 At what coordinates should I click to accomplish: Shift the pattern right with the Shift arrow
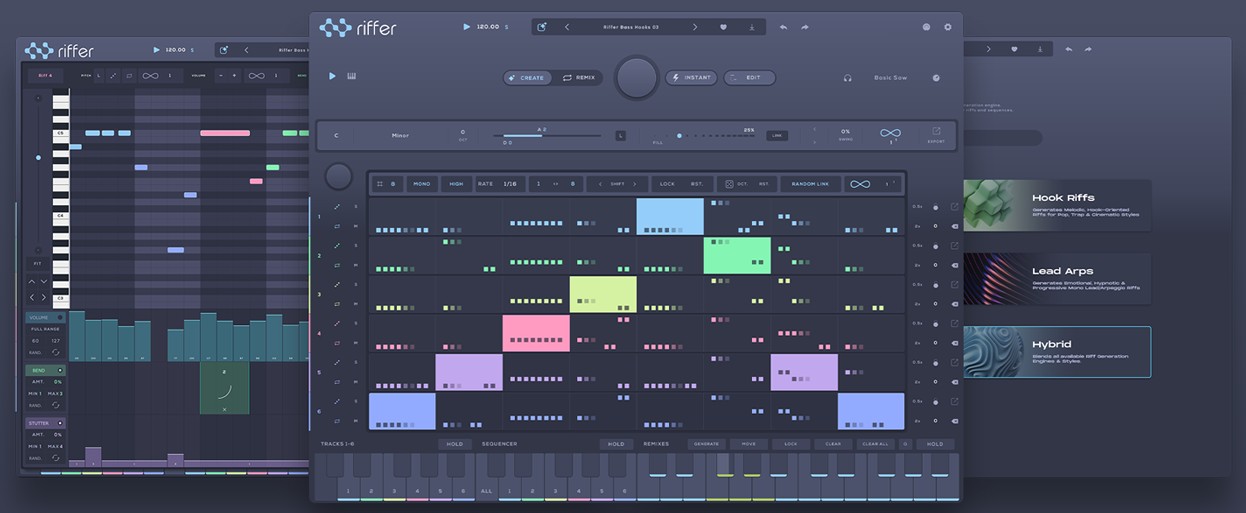pyautogui.click(x=635, y=184)
